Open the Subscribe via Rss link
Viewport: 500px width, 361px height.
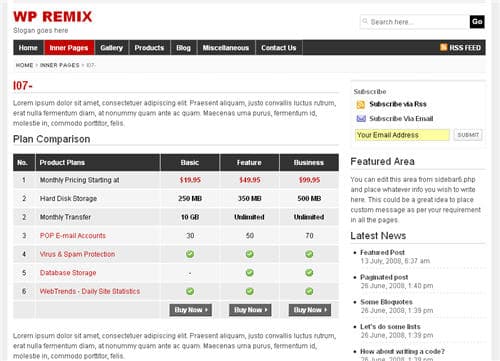click(398, 104)
